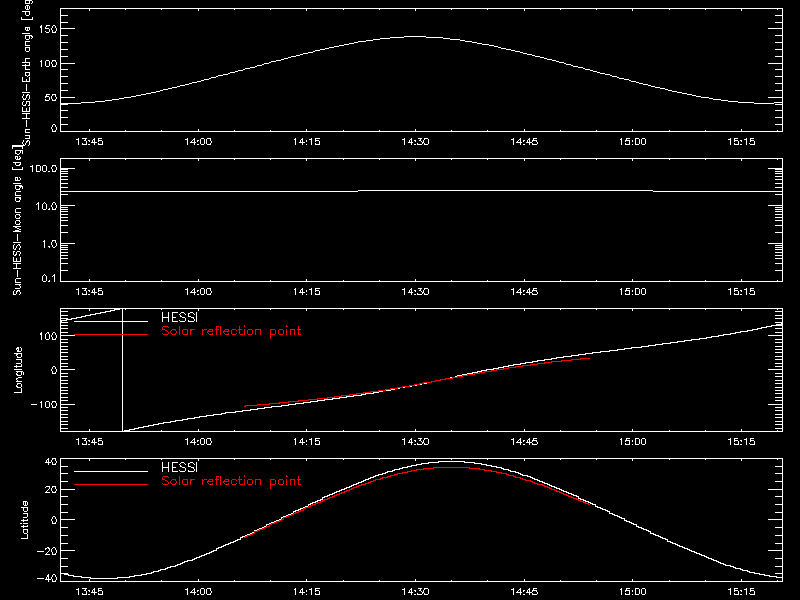This screenshot has width=800, height=600.
Task: Click the -100 tick on Longitude axis
Action: tap(44, 404)
